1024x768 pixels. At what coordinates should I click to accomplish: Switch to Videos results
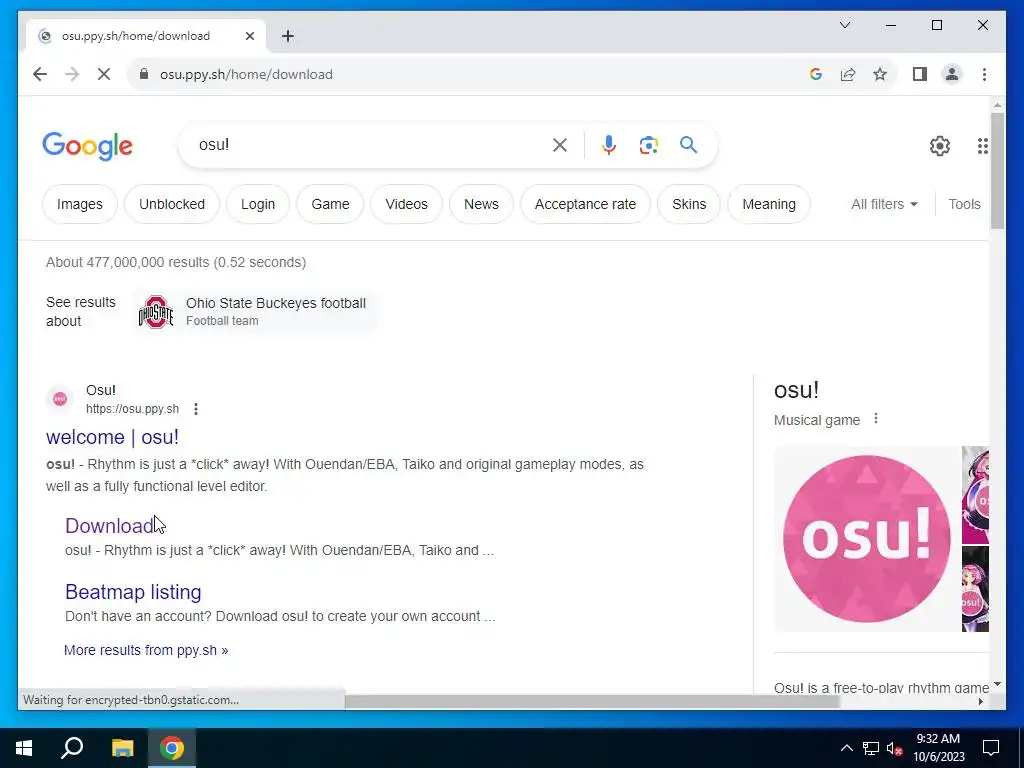[406, 204]
